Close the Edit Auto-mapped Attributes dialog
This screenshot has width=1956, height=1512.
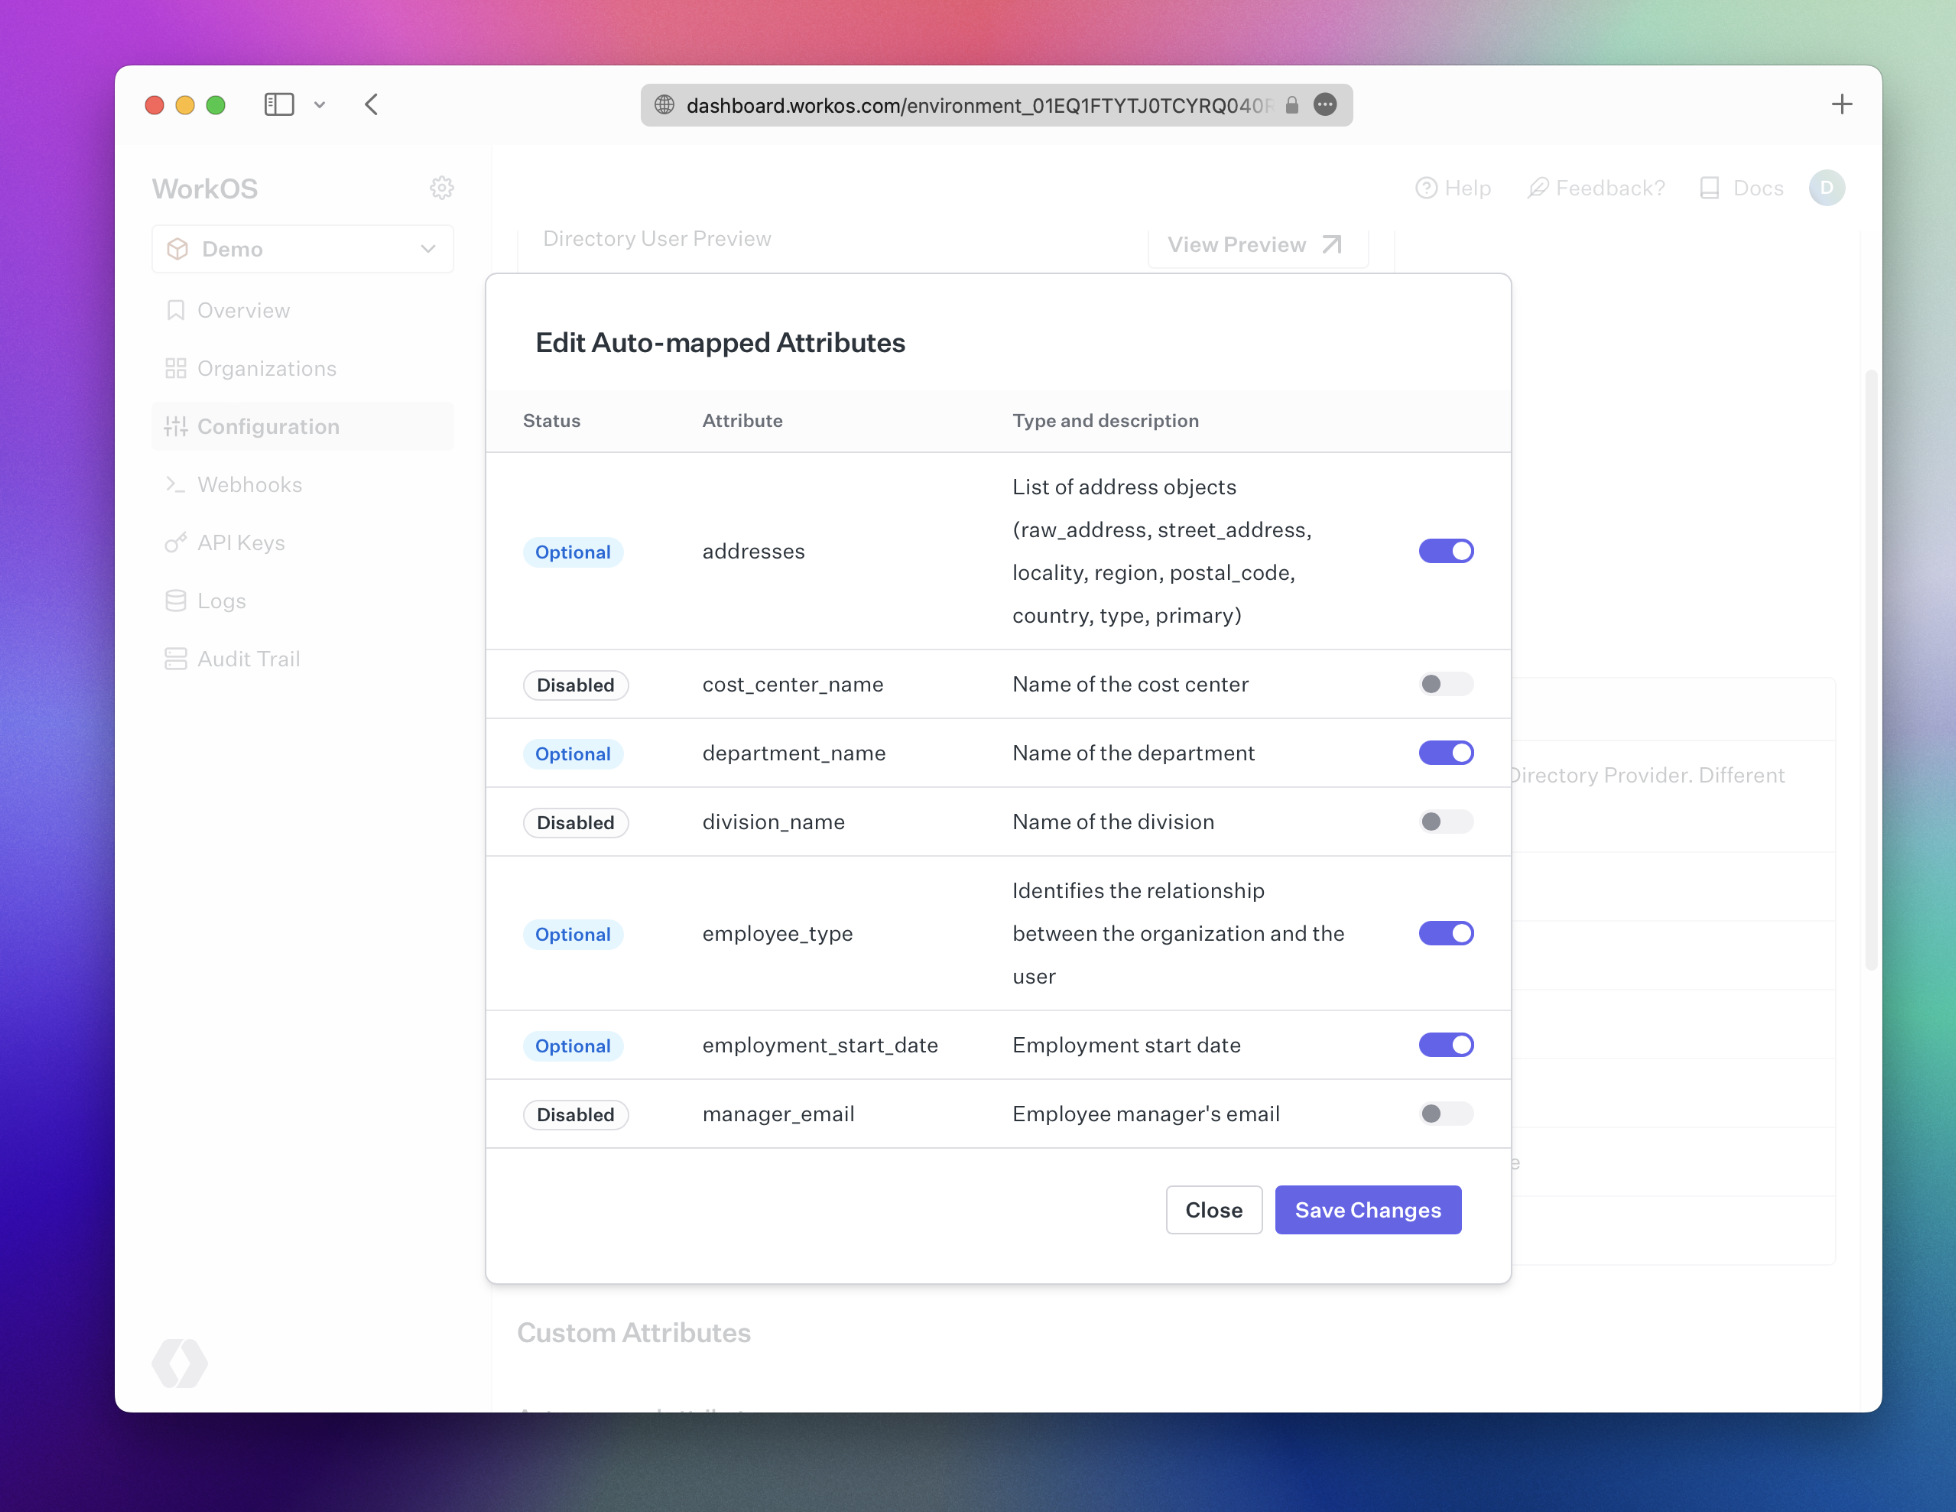(x=1214, y=1210)
